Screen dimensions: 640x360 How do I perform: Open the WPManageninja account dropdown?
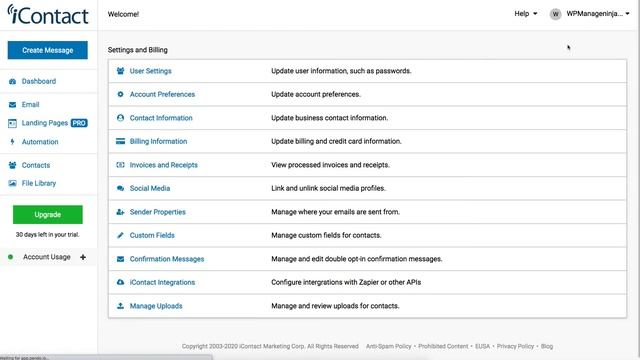pos(598,14)
